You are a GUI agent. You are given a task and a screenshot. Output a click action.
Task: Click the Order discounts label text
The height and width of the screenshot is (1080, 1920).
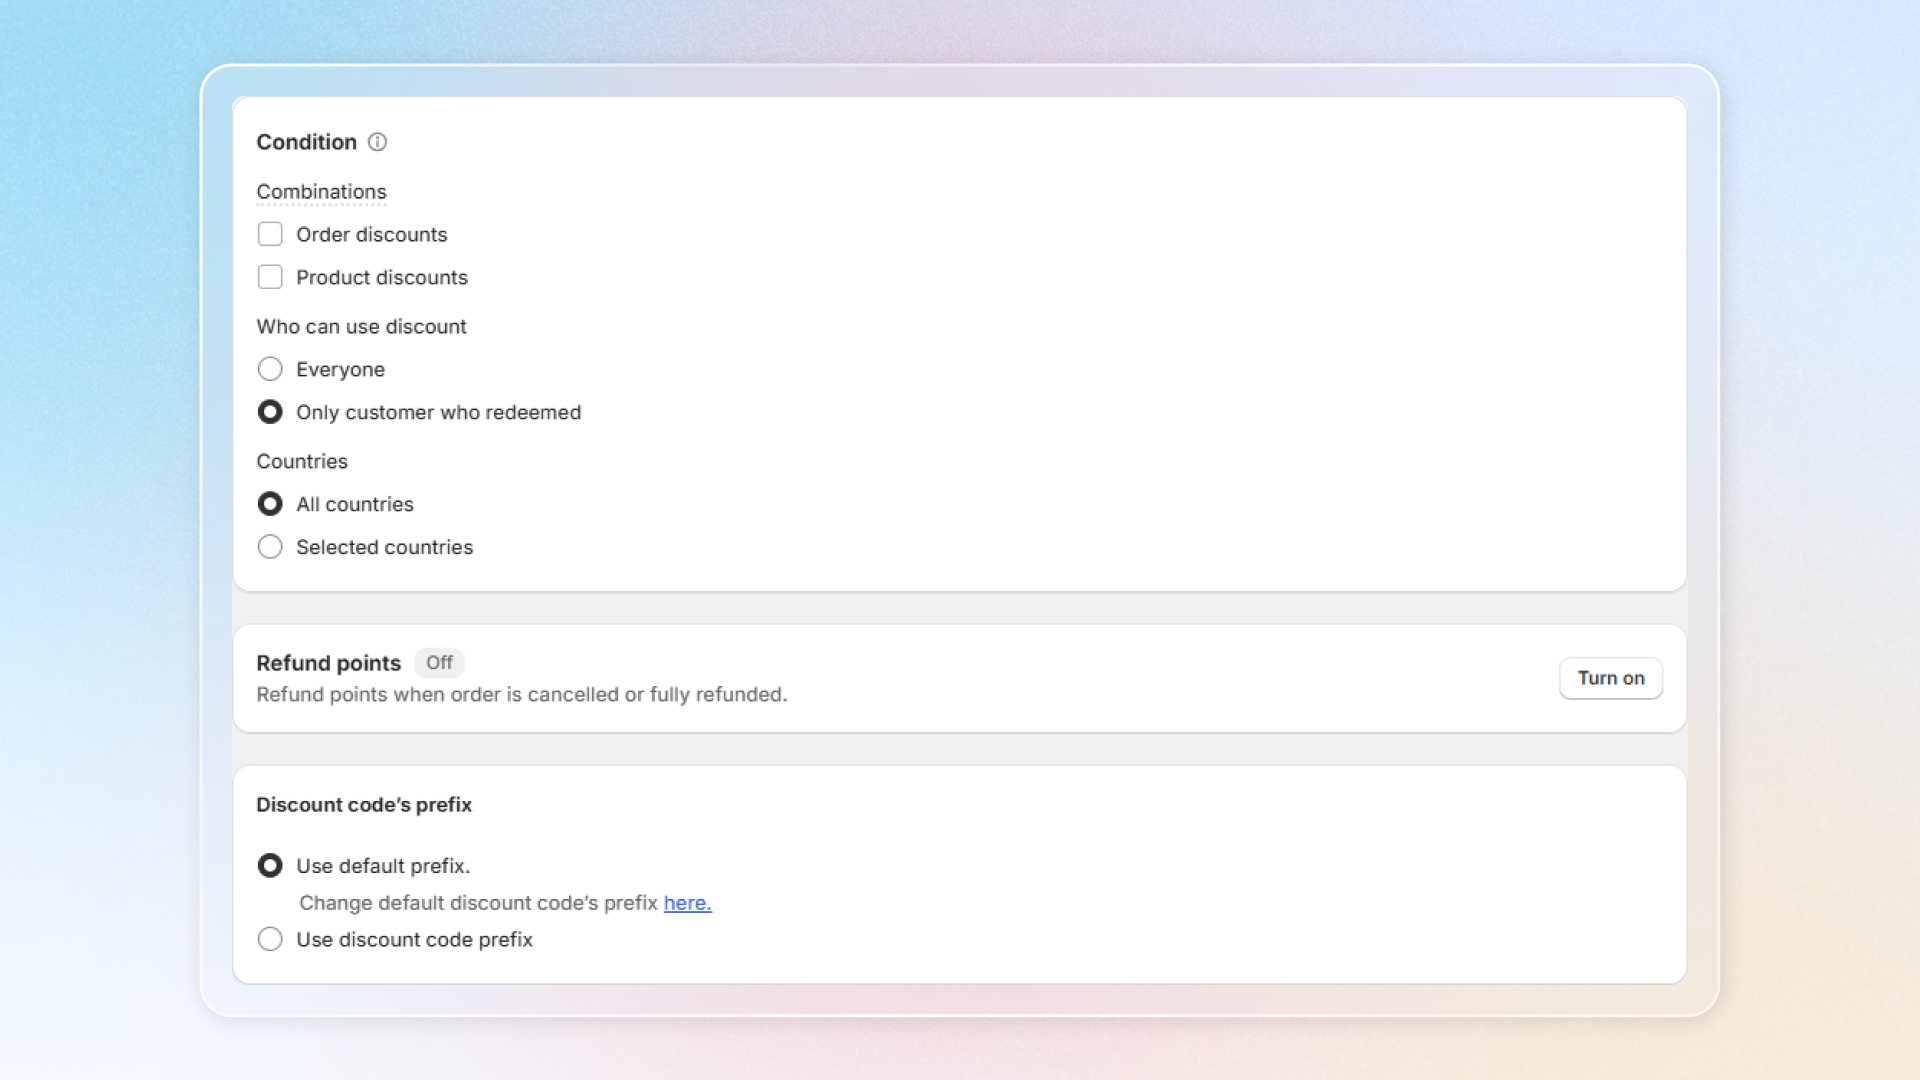click(x=371, y=234)
